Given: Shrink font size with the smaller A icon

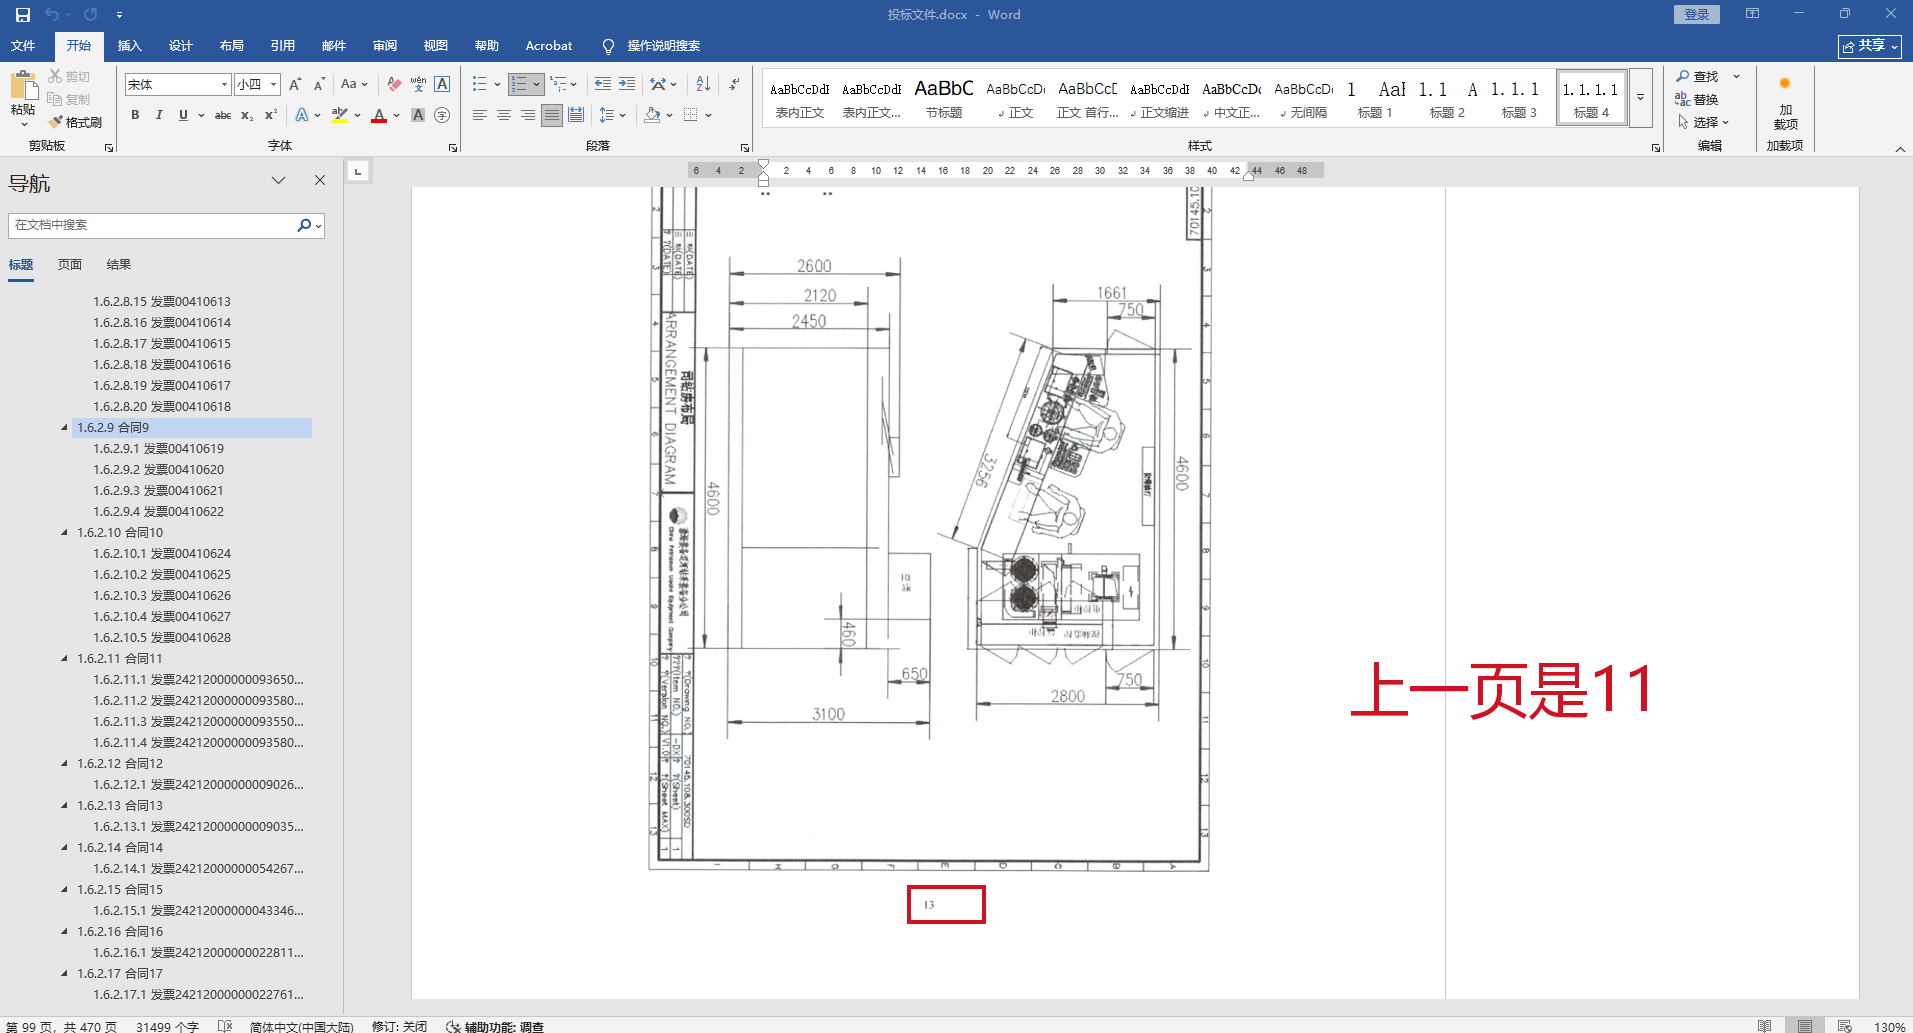Looking at the screenshot, I should click(x=319, y=85).
